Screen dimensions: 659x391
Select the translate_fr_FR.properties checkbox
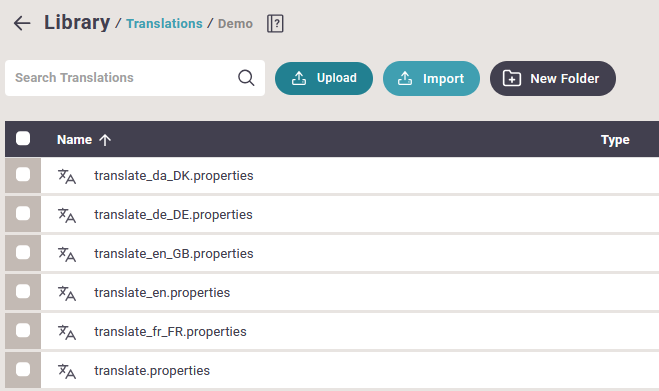click(23, 330)
